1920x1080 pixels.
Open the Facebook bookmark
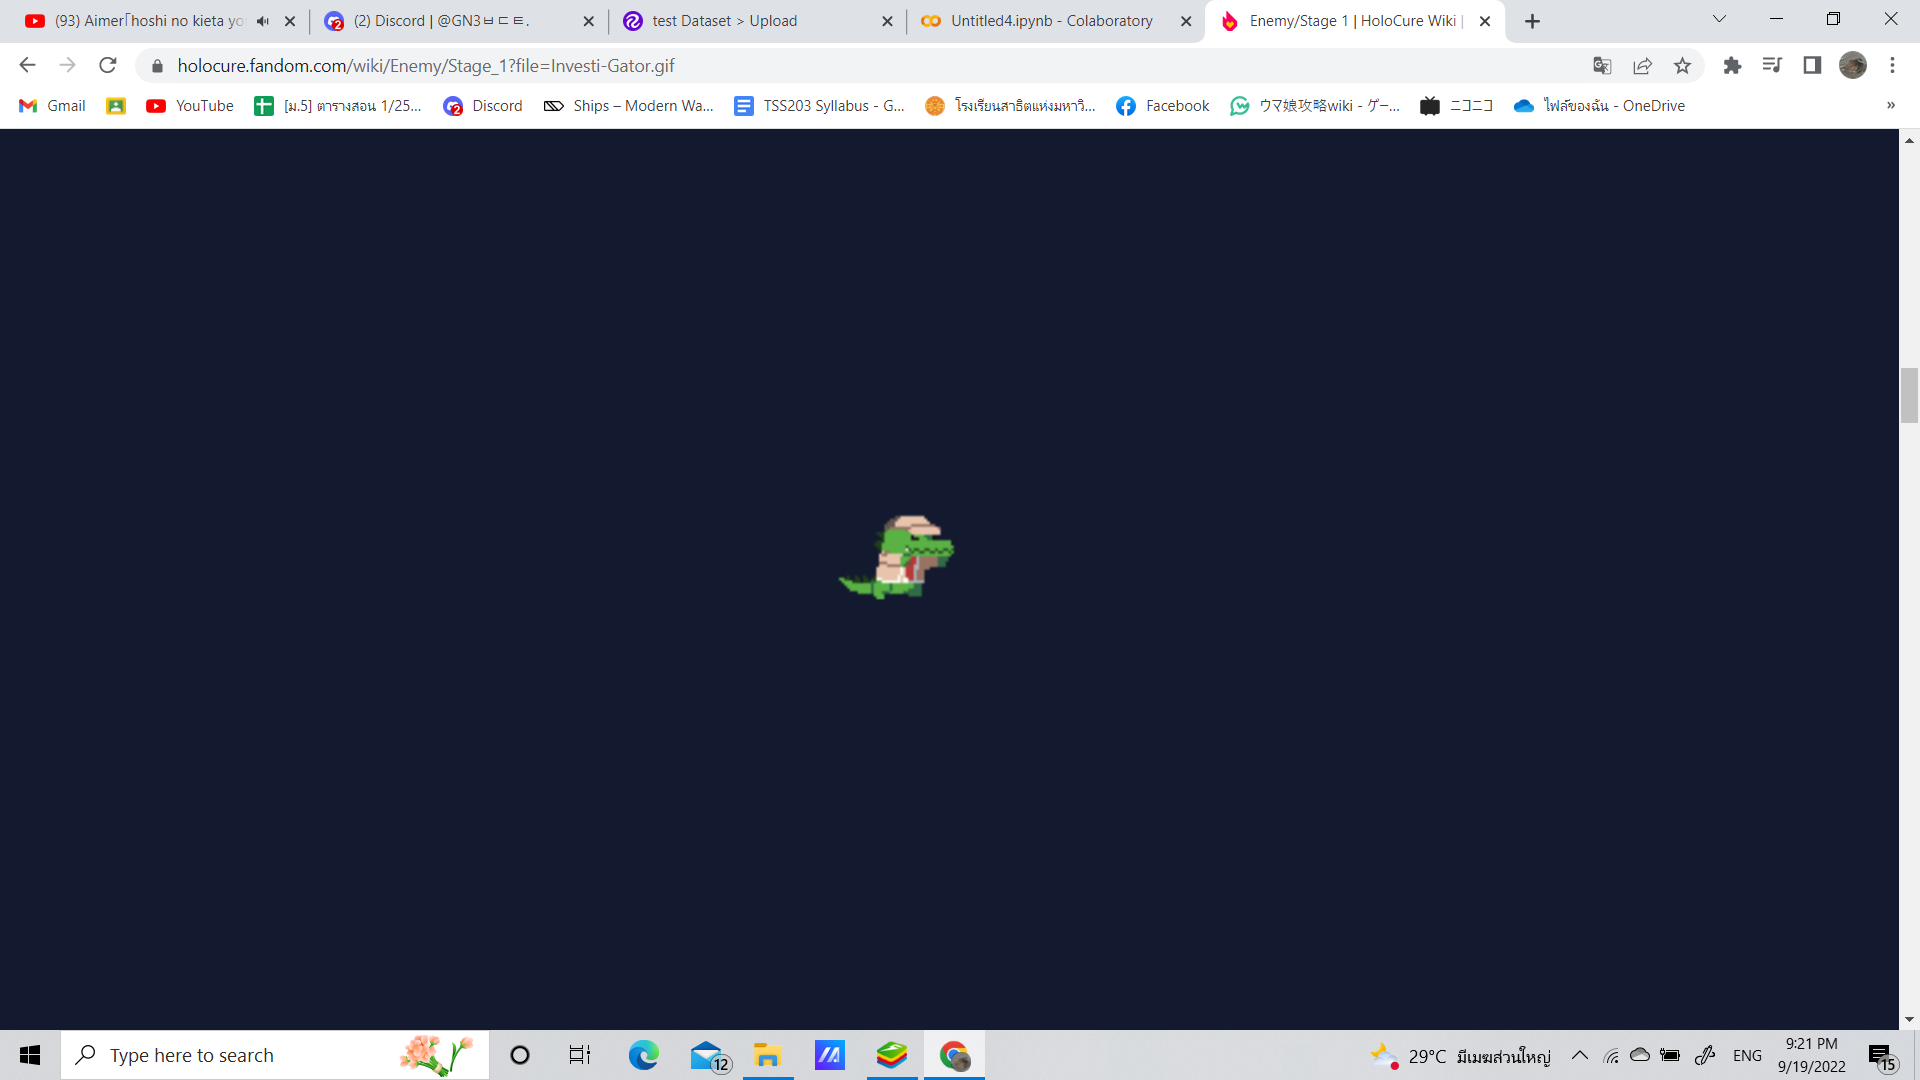[x=1162, y=106]
